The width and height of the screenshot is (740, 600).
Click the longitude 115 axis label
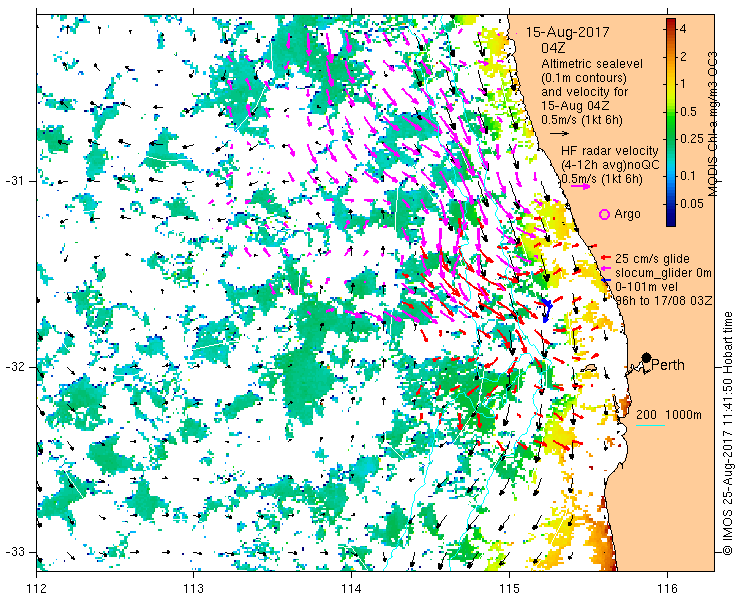click(509, 589)
